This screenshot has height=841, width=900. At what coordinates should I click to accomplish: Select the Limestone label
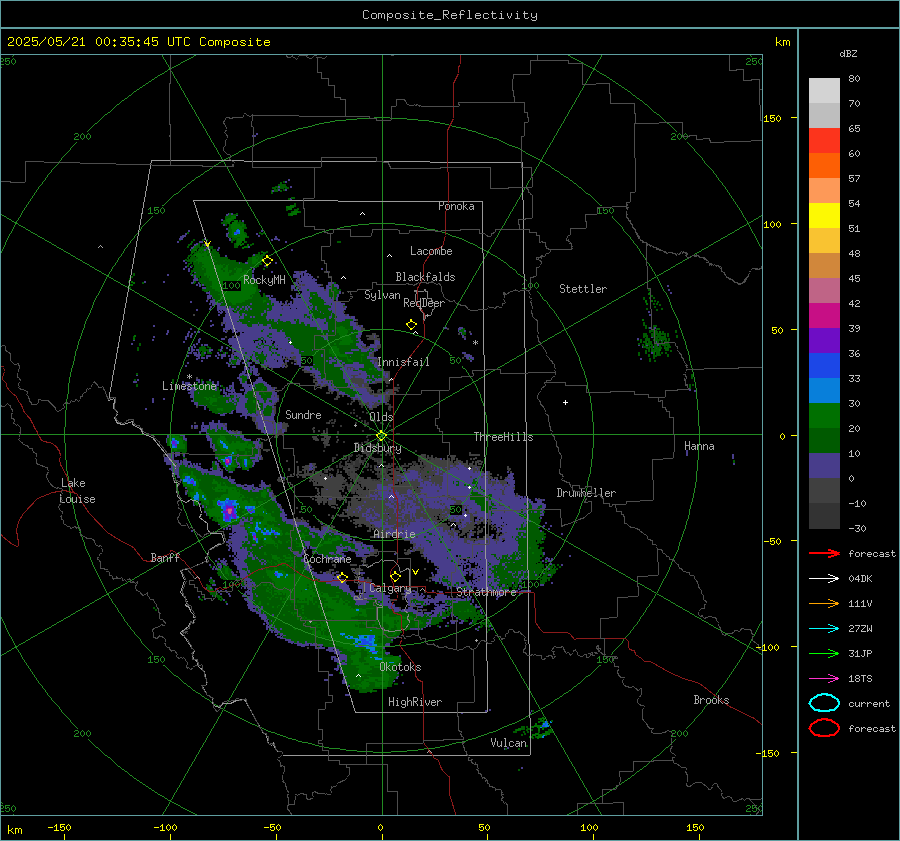(189, 386)
